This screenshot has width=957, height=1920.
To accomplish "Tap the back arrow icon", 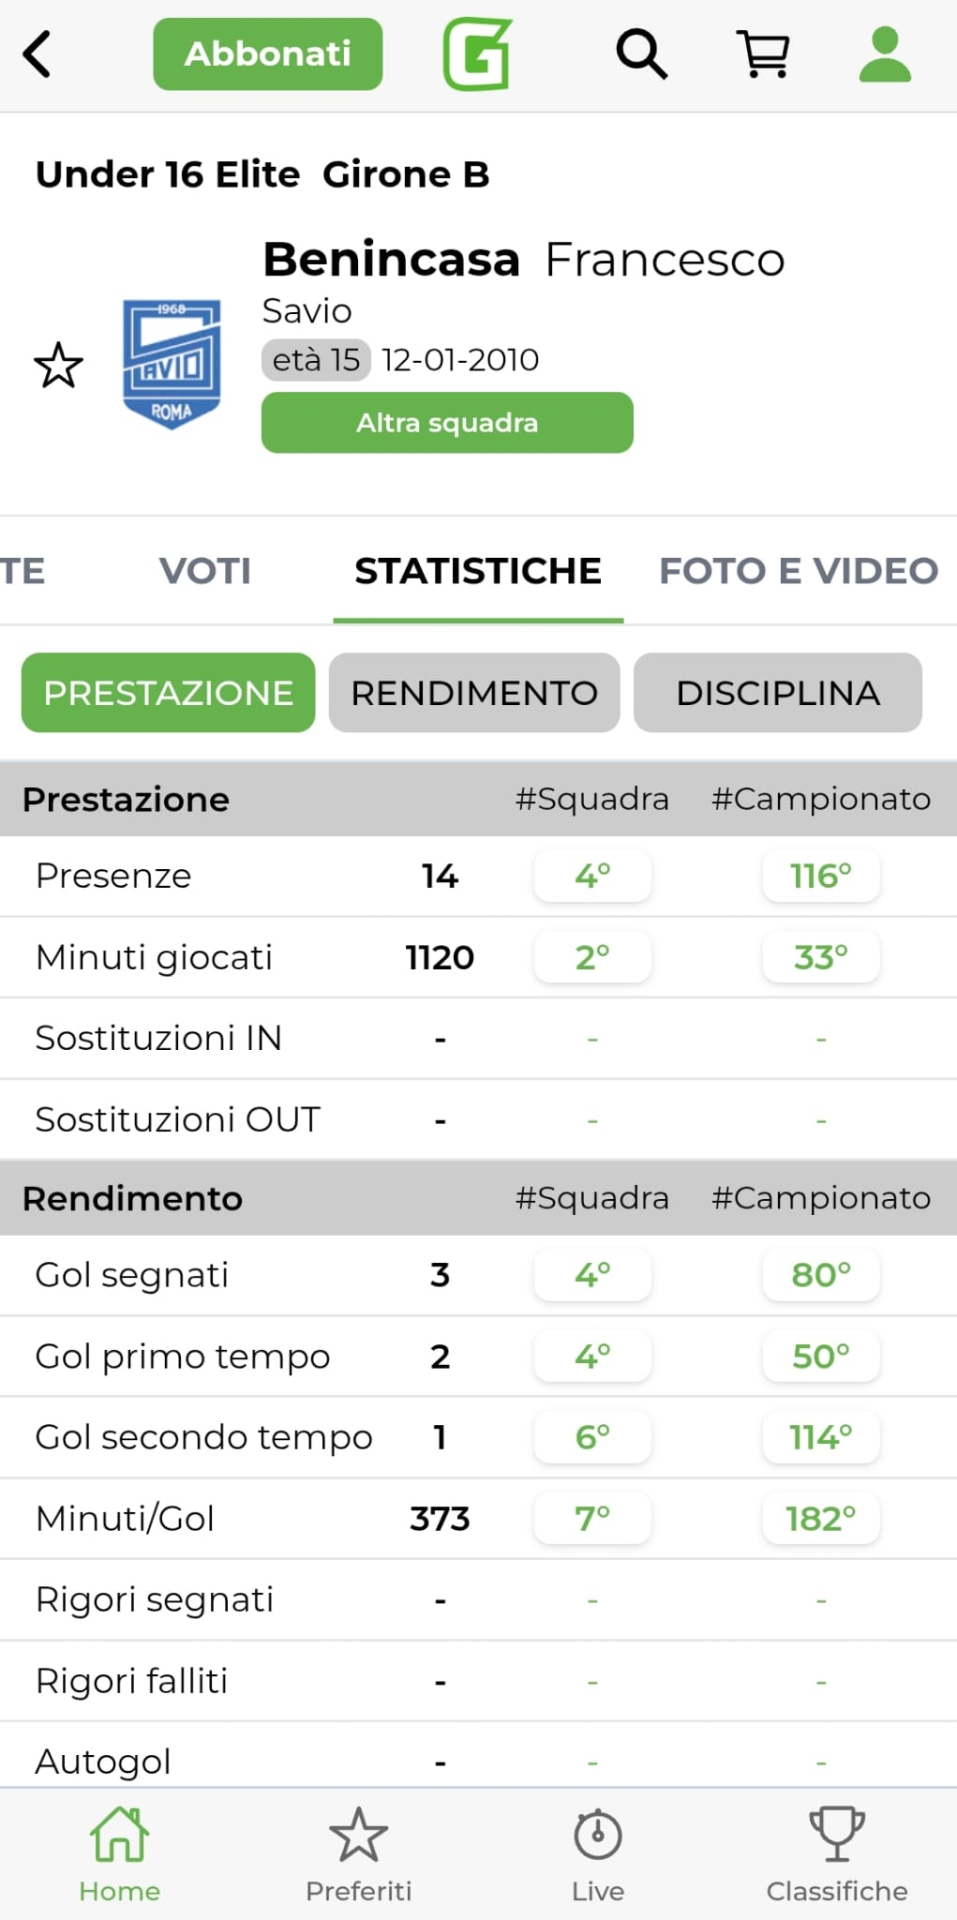I will click(38, 54).
